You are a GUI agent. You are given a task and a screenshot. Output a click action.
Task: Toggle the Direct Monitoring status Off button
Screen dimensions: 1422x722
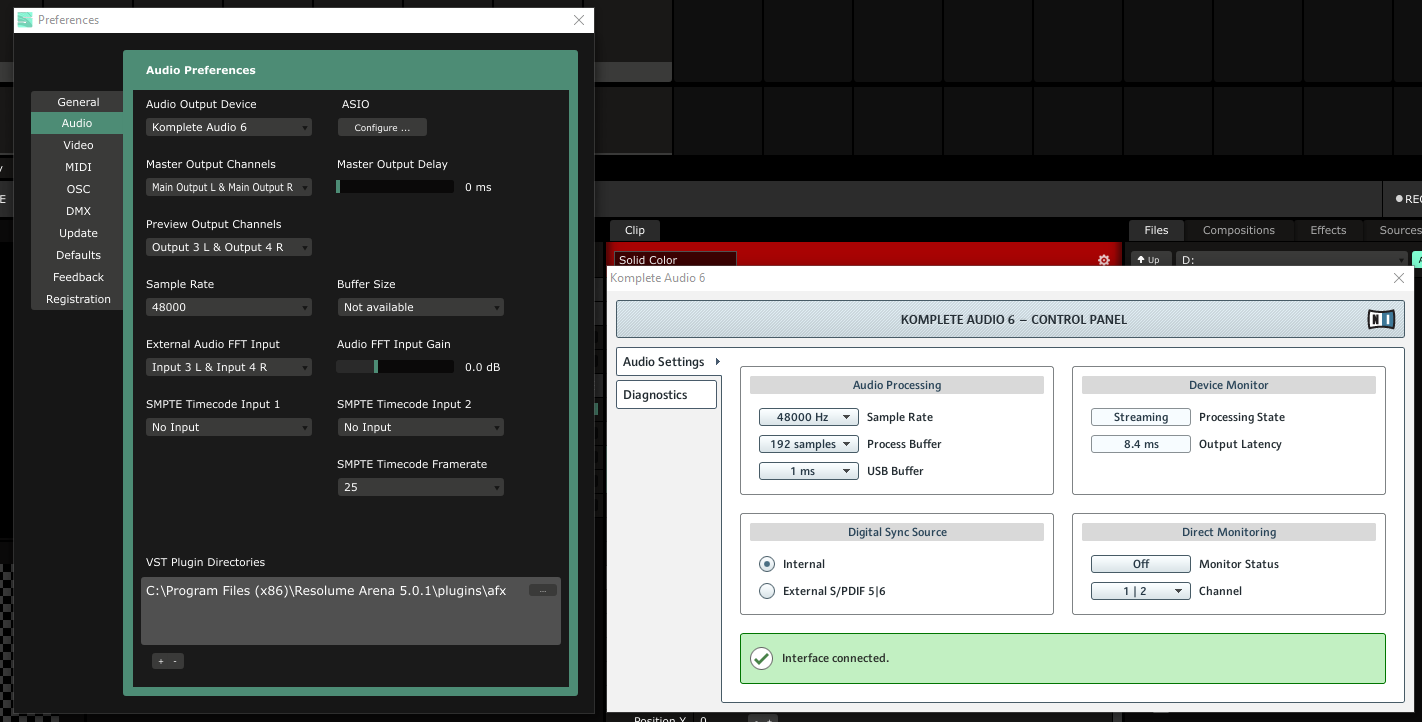(1140, 564)
